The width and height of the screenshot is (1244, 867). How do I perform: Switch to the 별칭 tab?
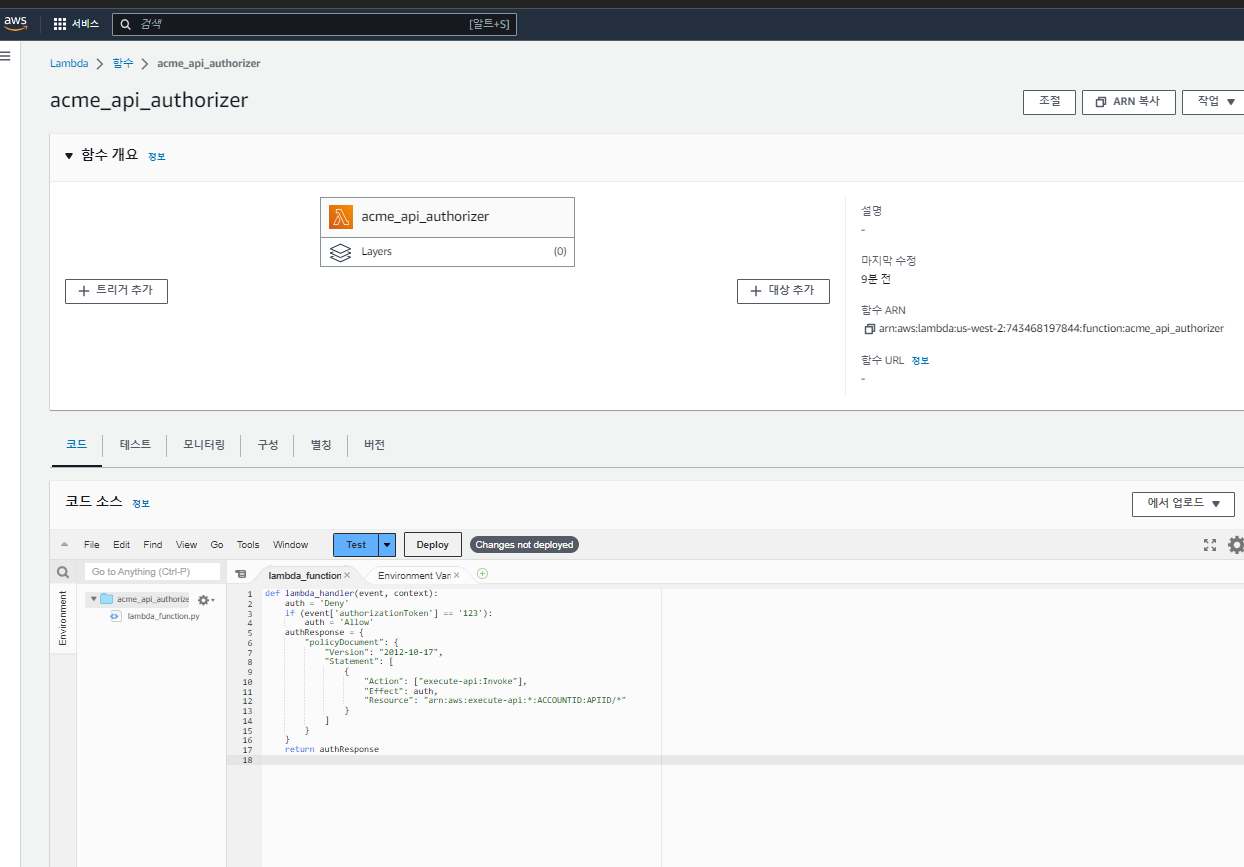click(x=321, y=445)
